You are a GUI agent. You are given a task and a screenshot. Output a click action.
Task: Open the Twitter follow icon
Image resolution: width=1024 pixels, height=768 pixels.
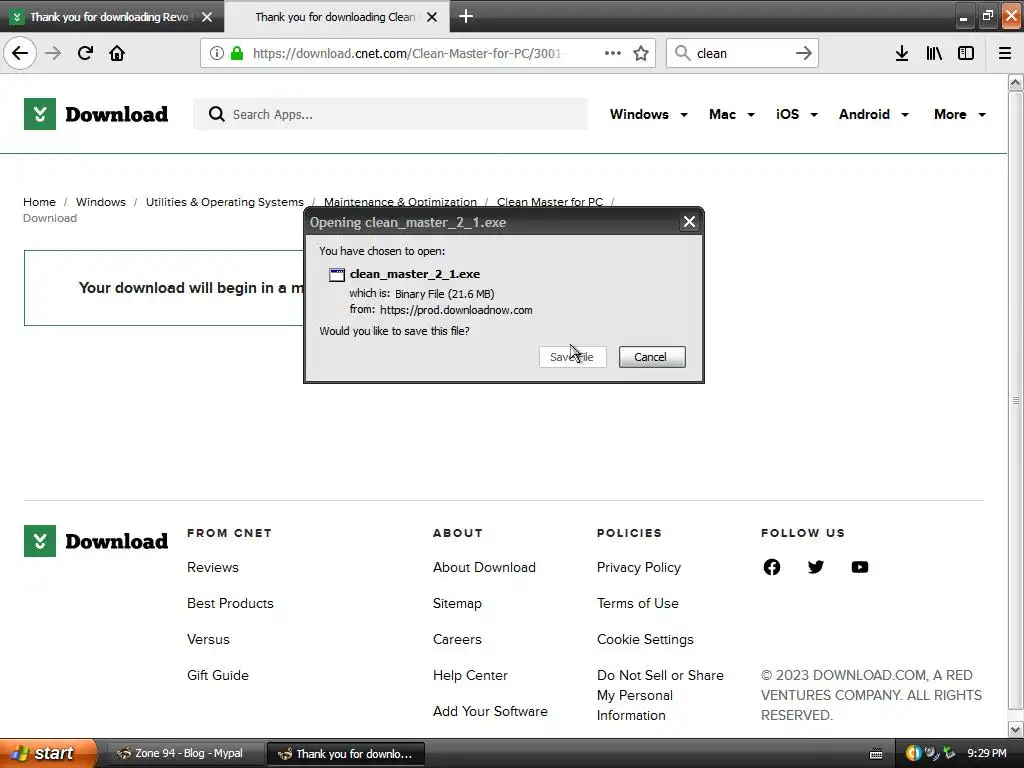(816, 567)
